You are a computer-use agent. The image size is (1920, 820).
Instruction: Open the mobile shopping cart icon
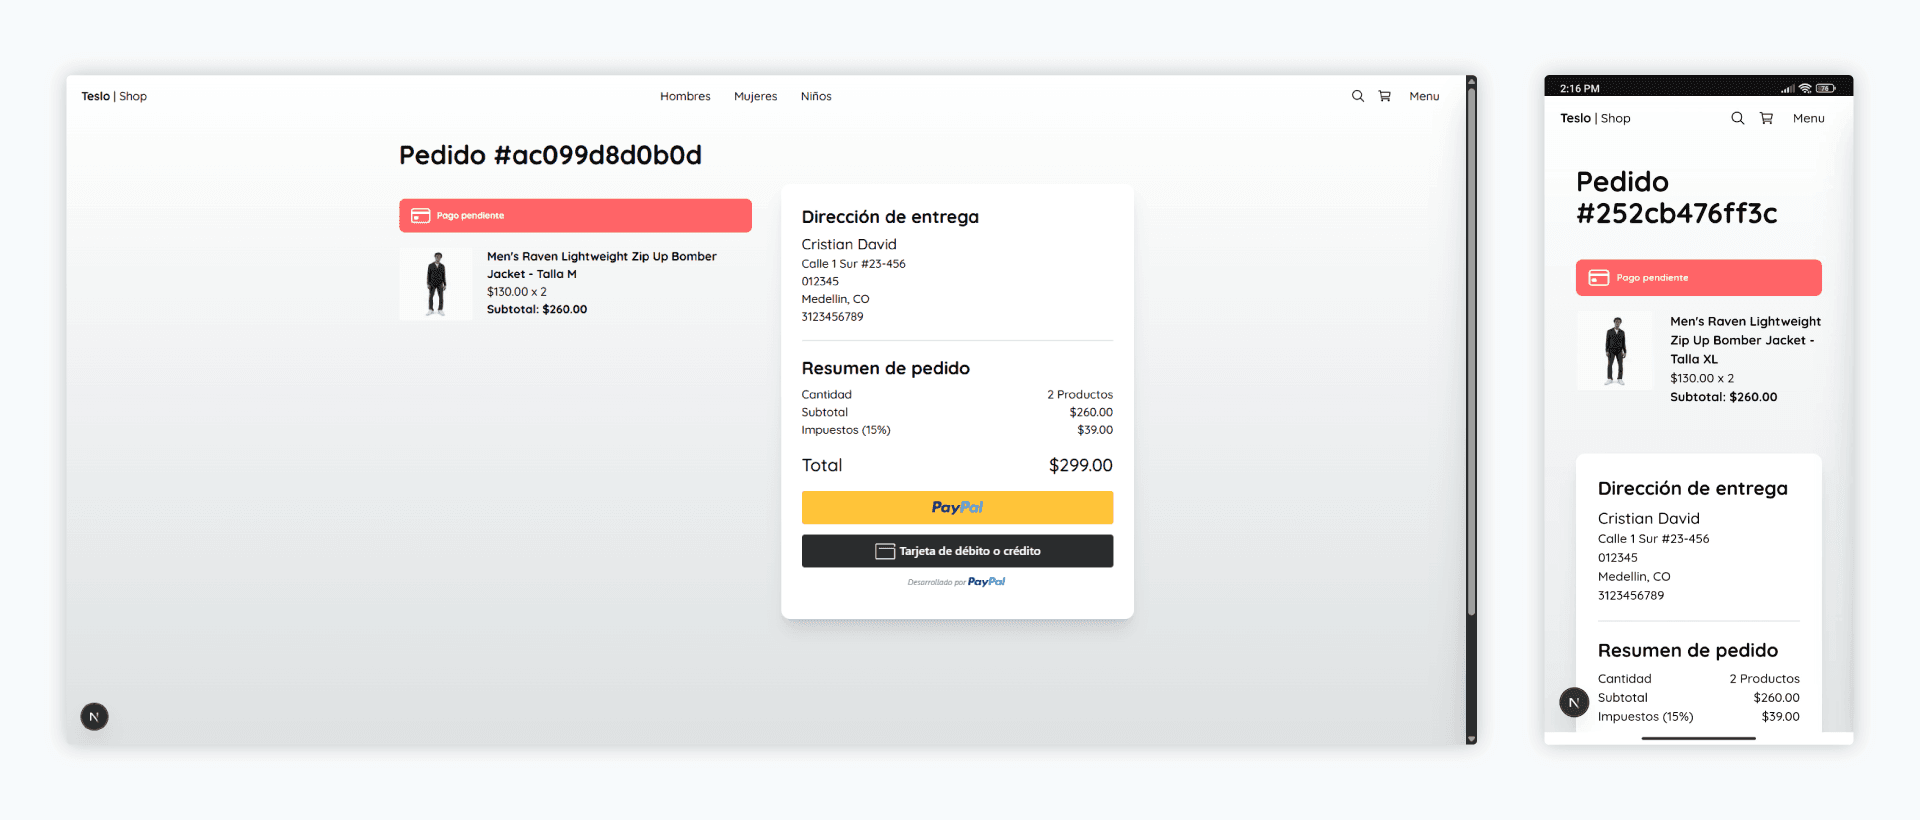click(x=1766, y=118)
